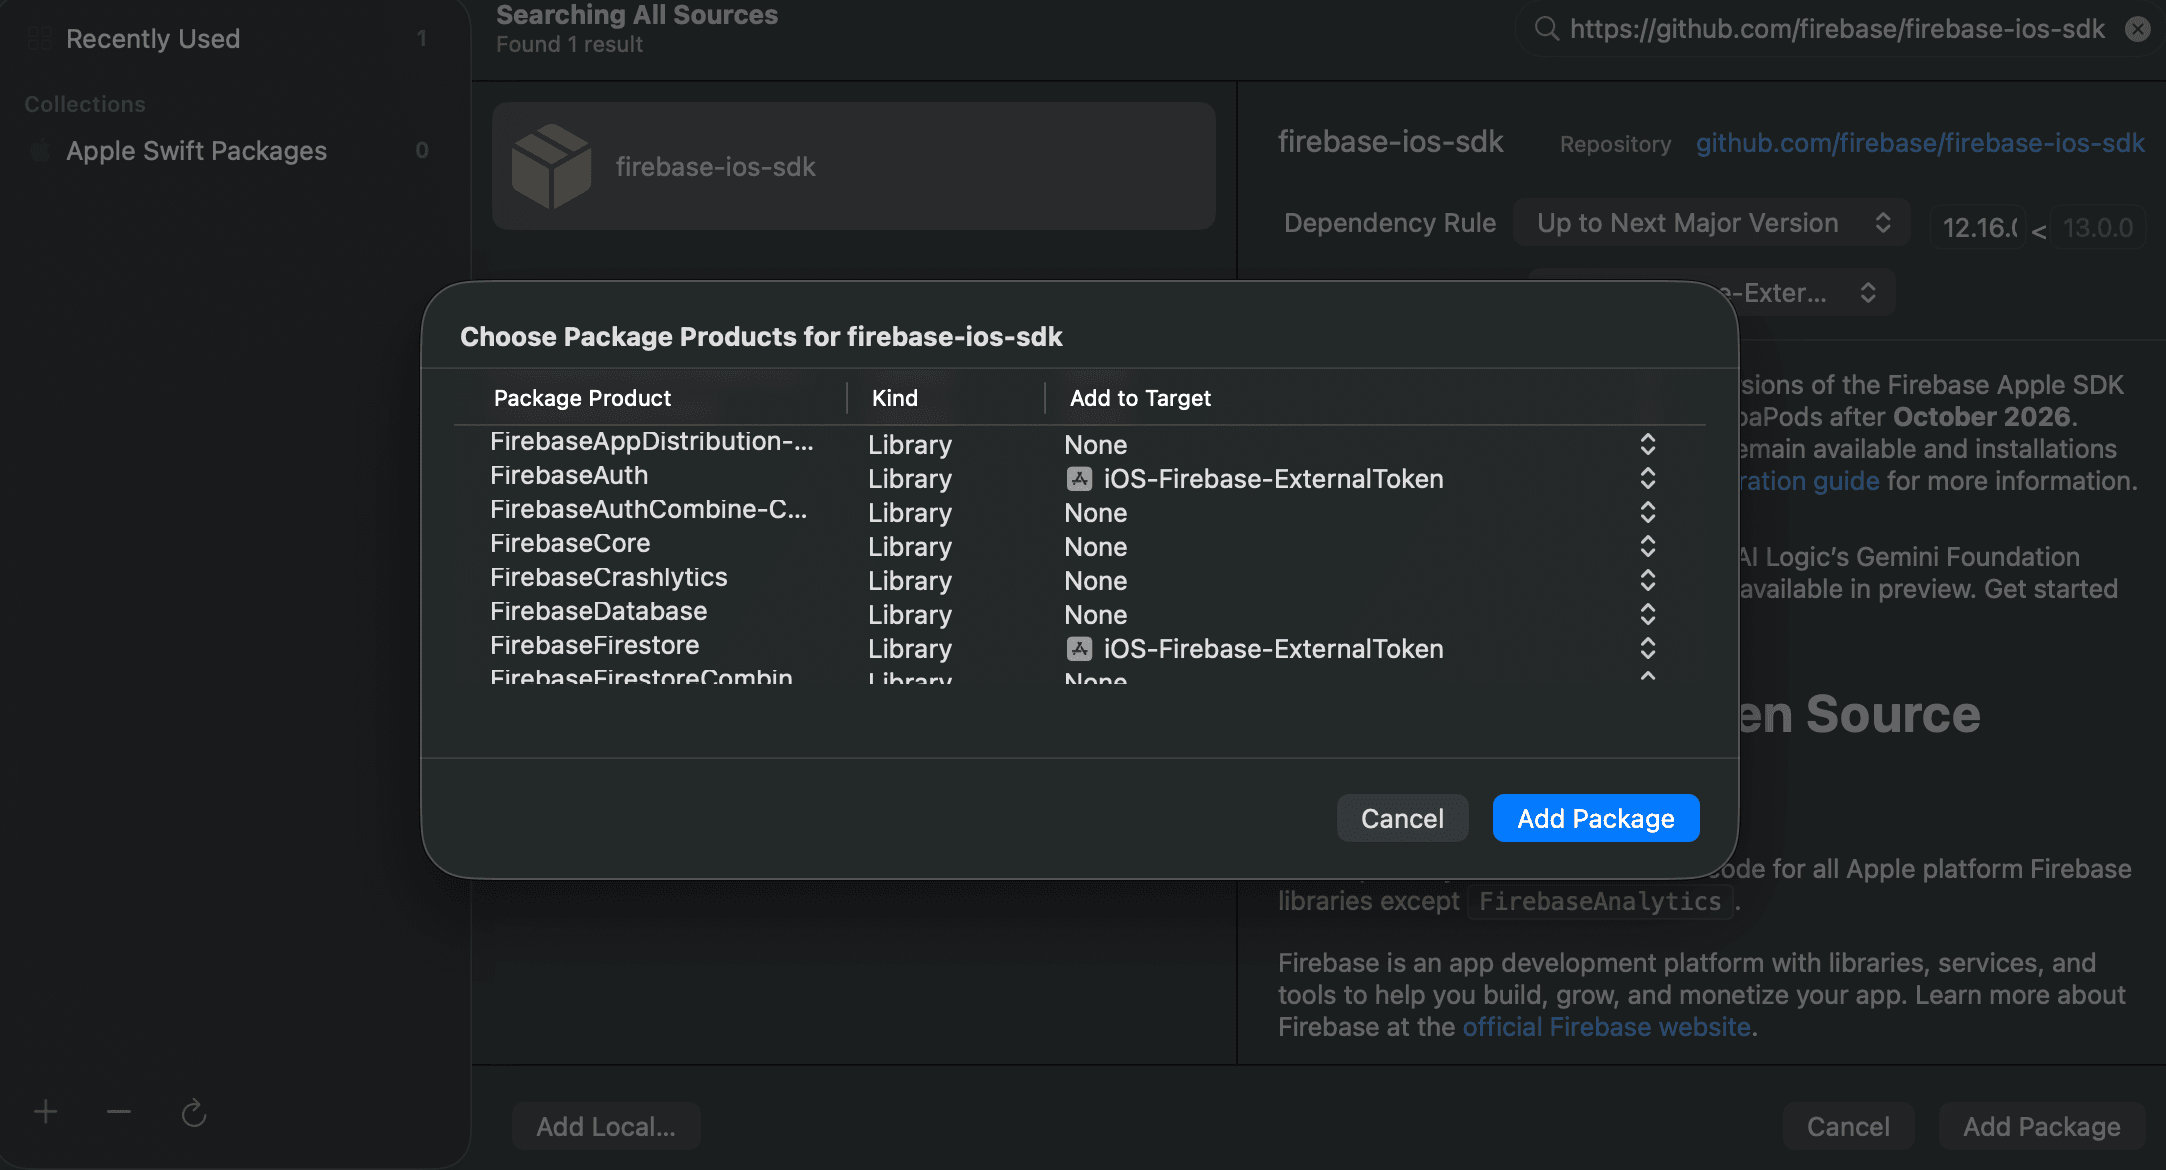Select the firebase-ios-sdk search result

(x=854, y=166)
